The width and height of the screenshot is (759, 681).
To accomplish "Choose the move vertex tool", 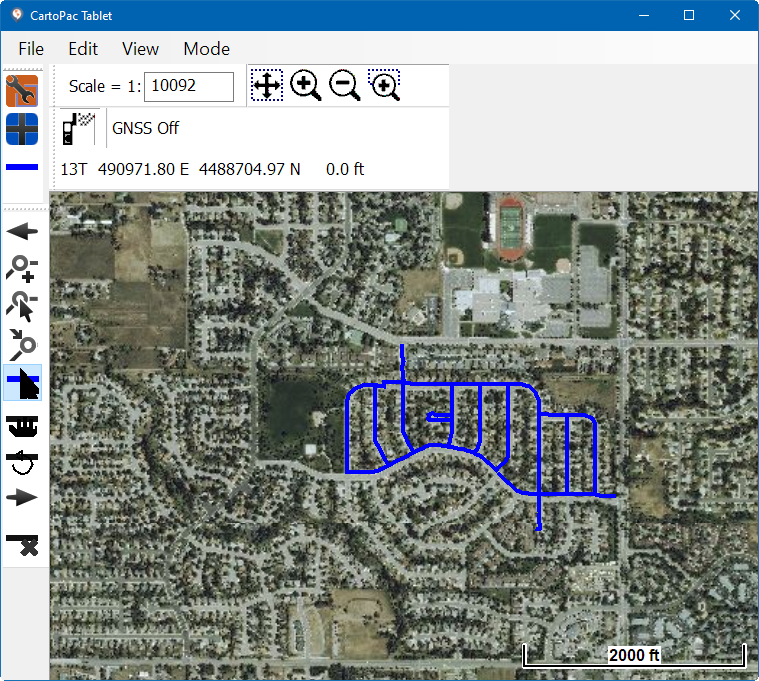I will coord(22,345).
